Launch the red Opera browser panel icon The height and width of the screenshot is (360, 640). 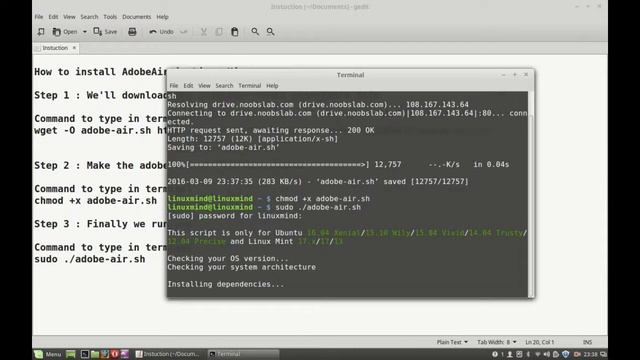(115, 354)
